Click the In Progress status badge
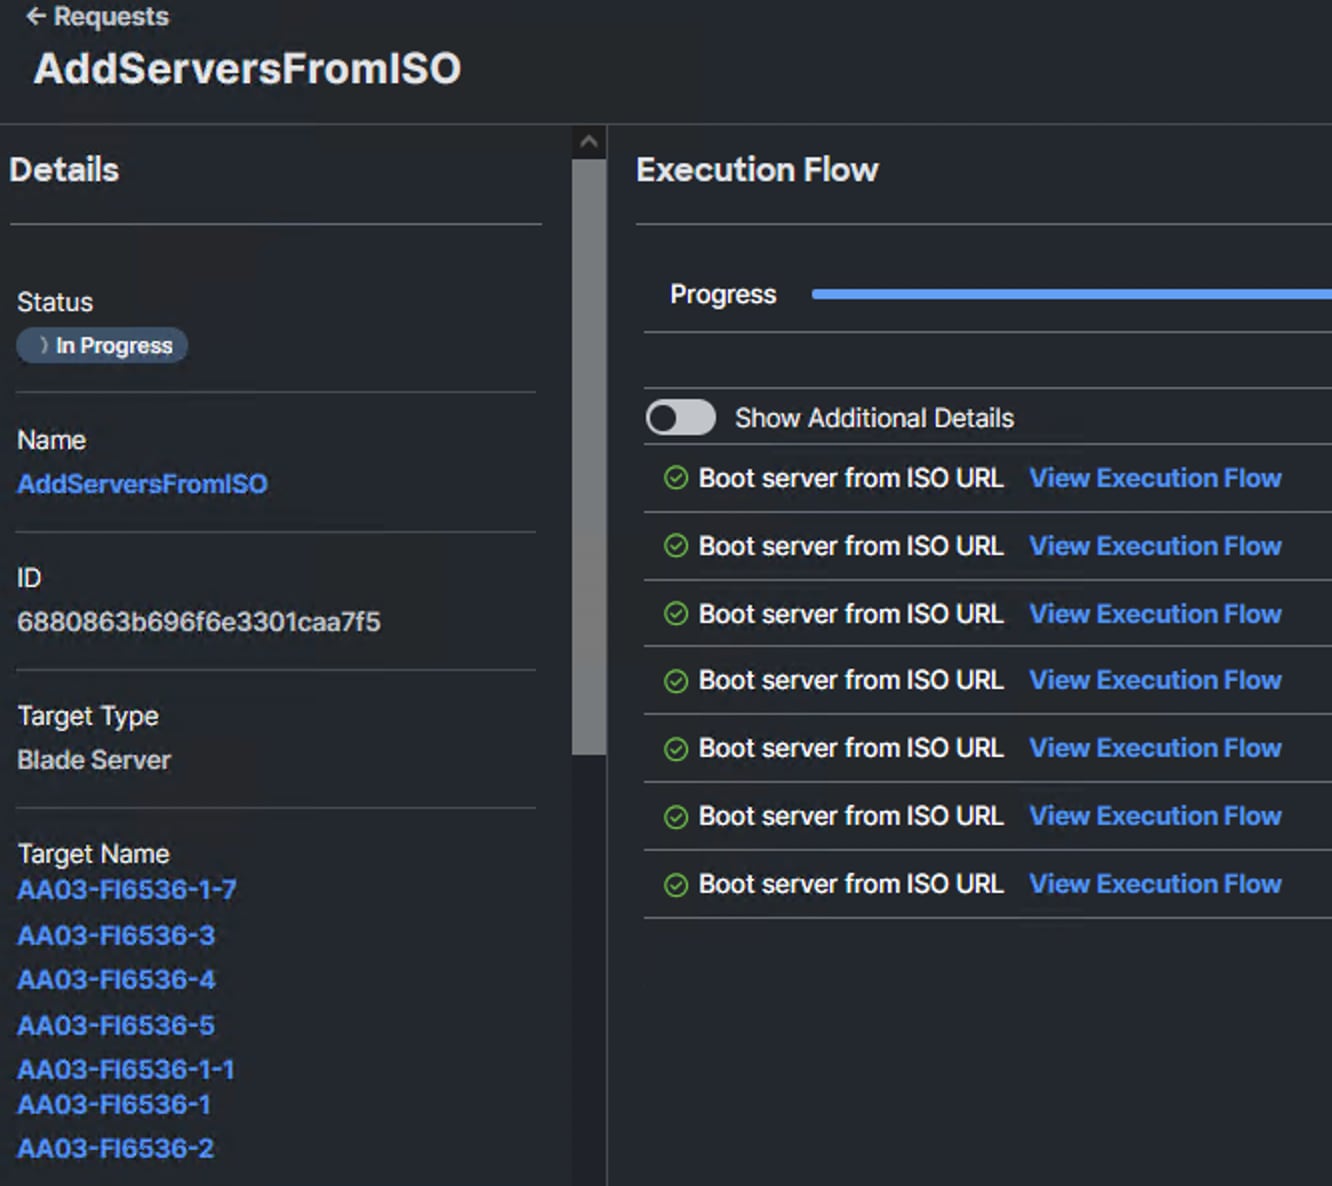1332x1186 pixels. point(103,345)
